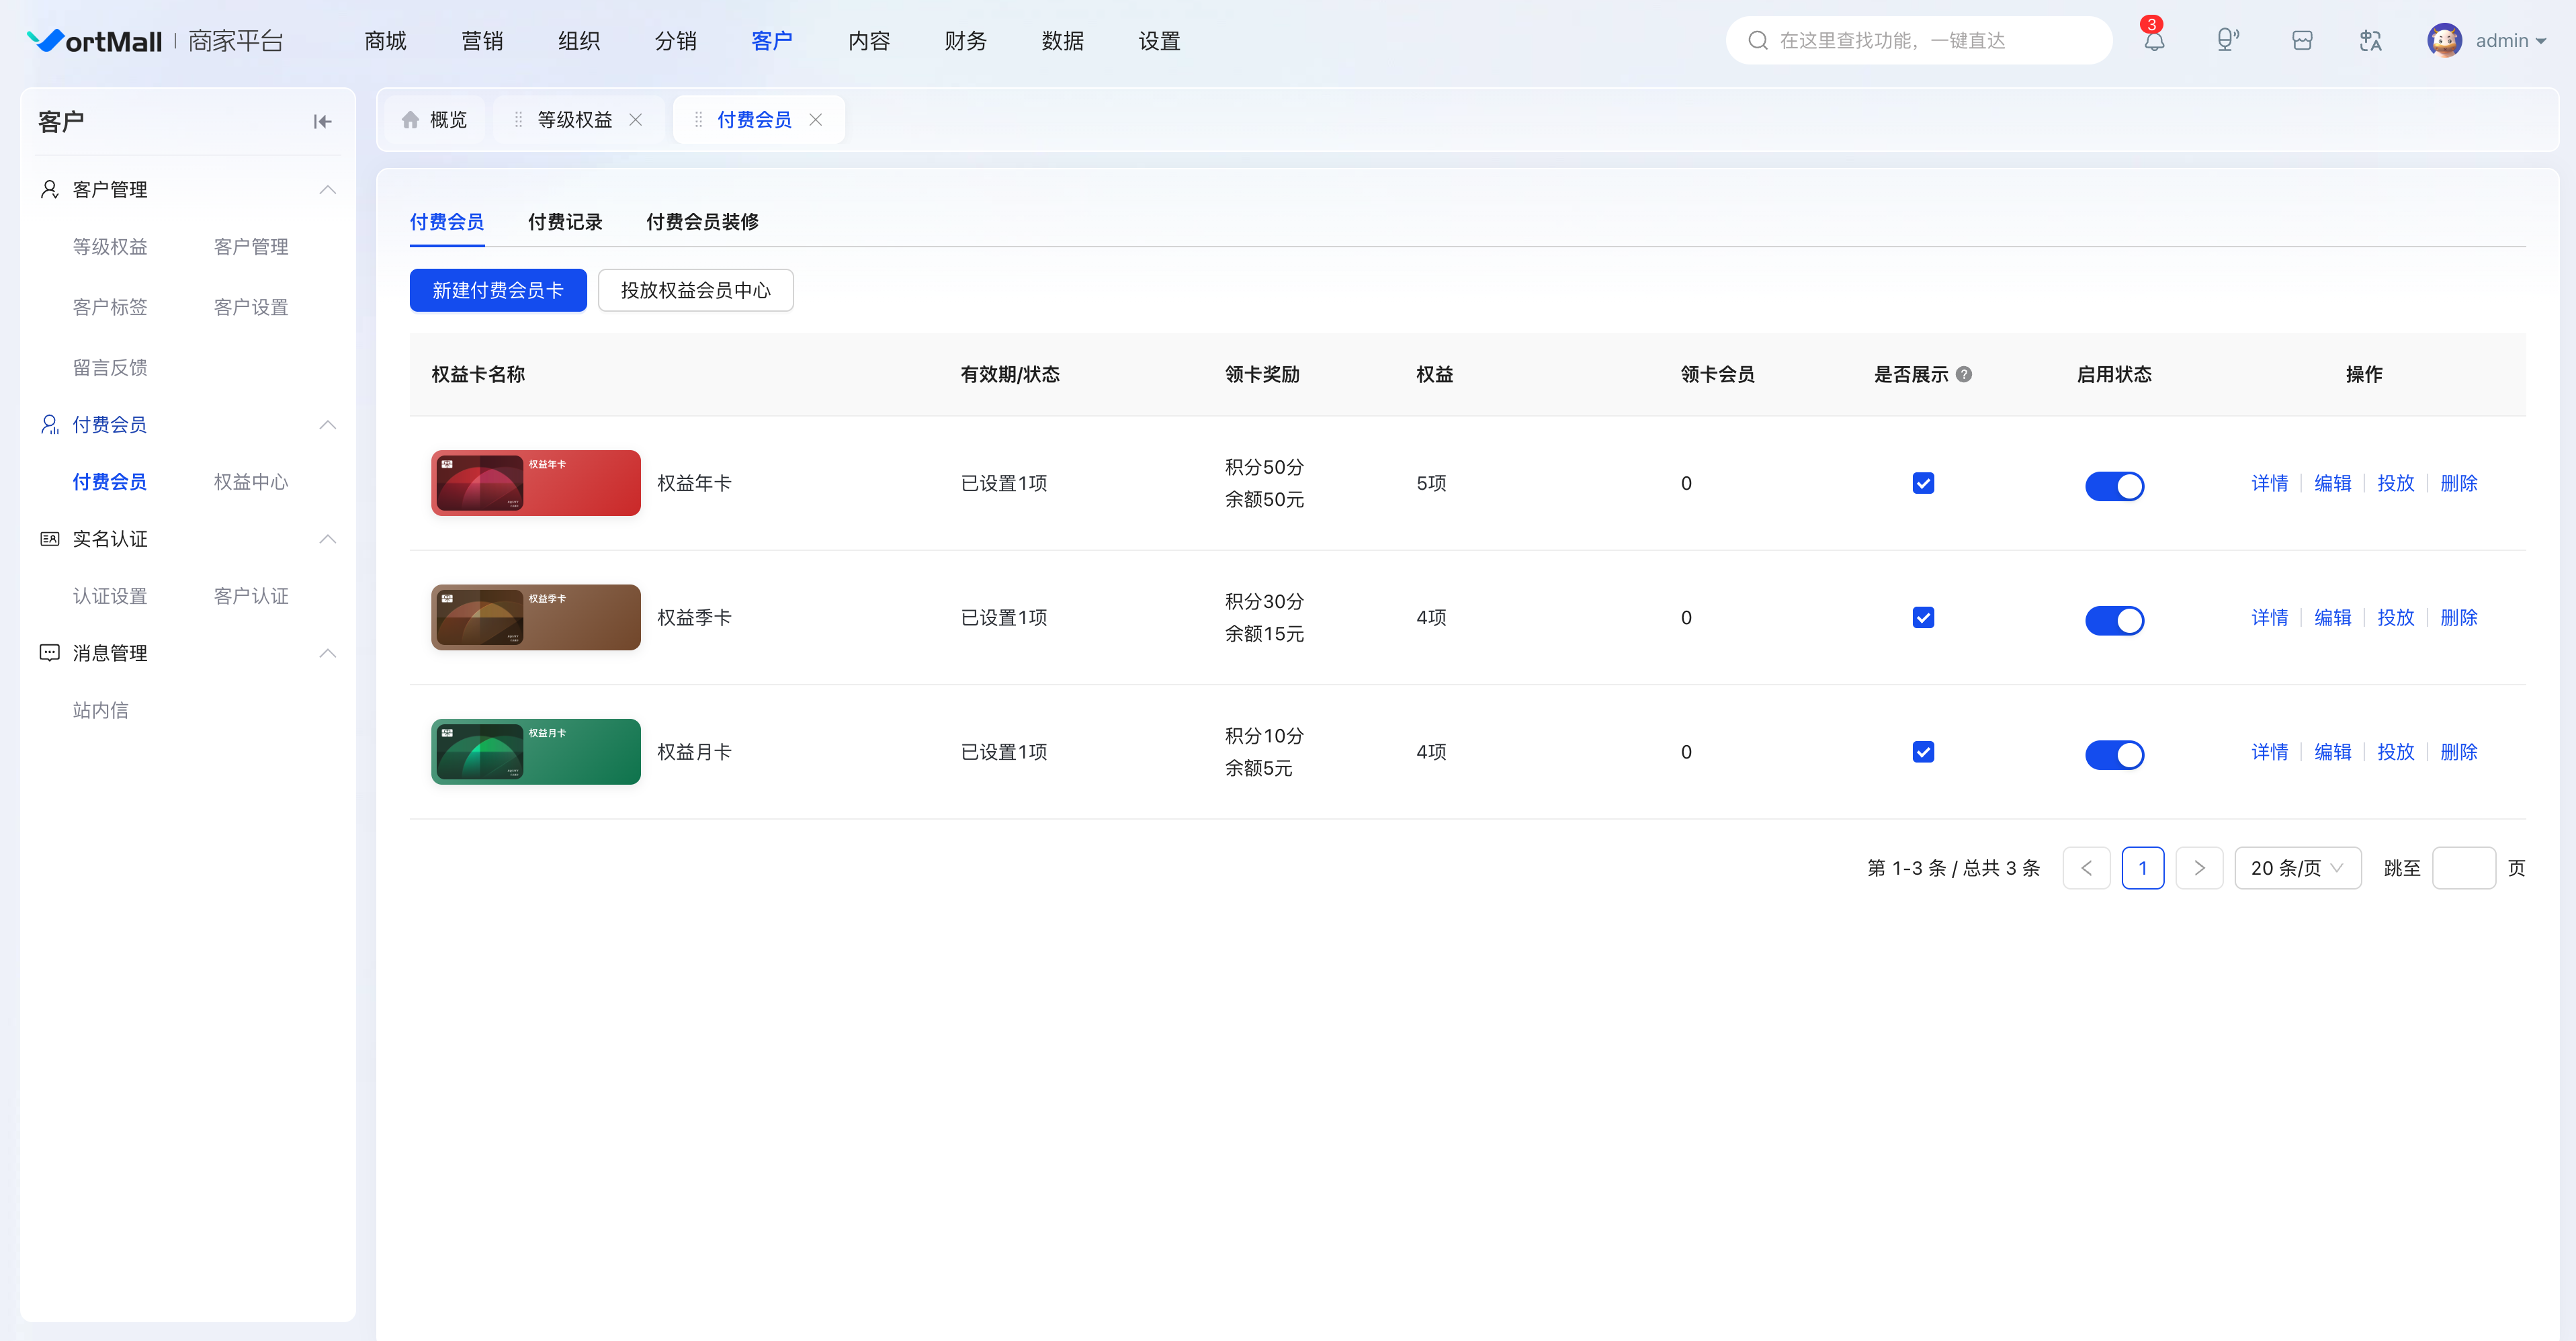The image size is (2576, 1341).
Task: Open 详情 for 权益年卡
Action: coord(2269,483)
